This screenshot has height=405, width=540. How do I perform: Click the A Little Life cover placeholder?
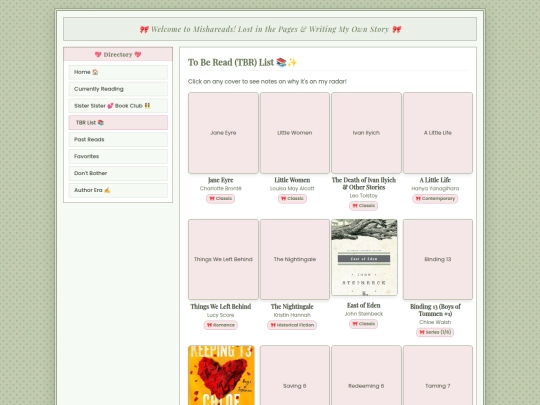click(x=438, y=133)
